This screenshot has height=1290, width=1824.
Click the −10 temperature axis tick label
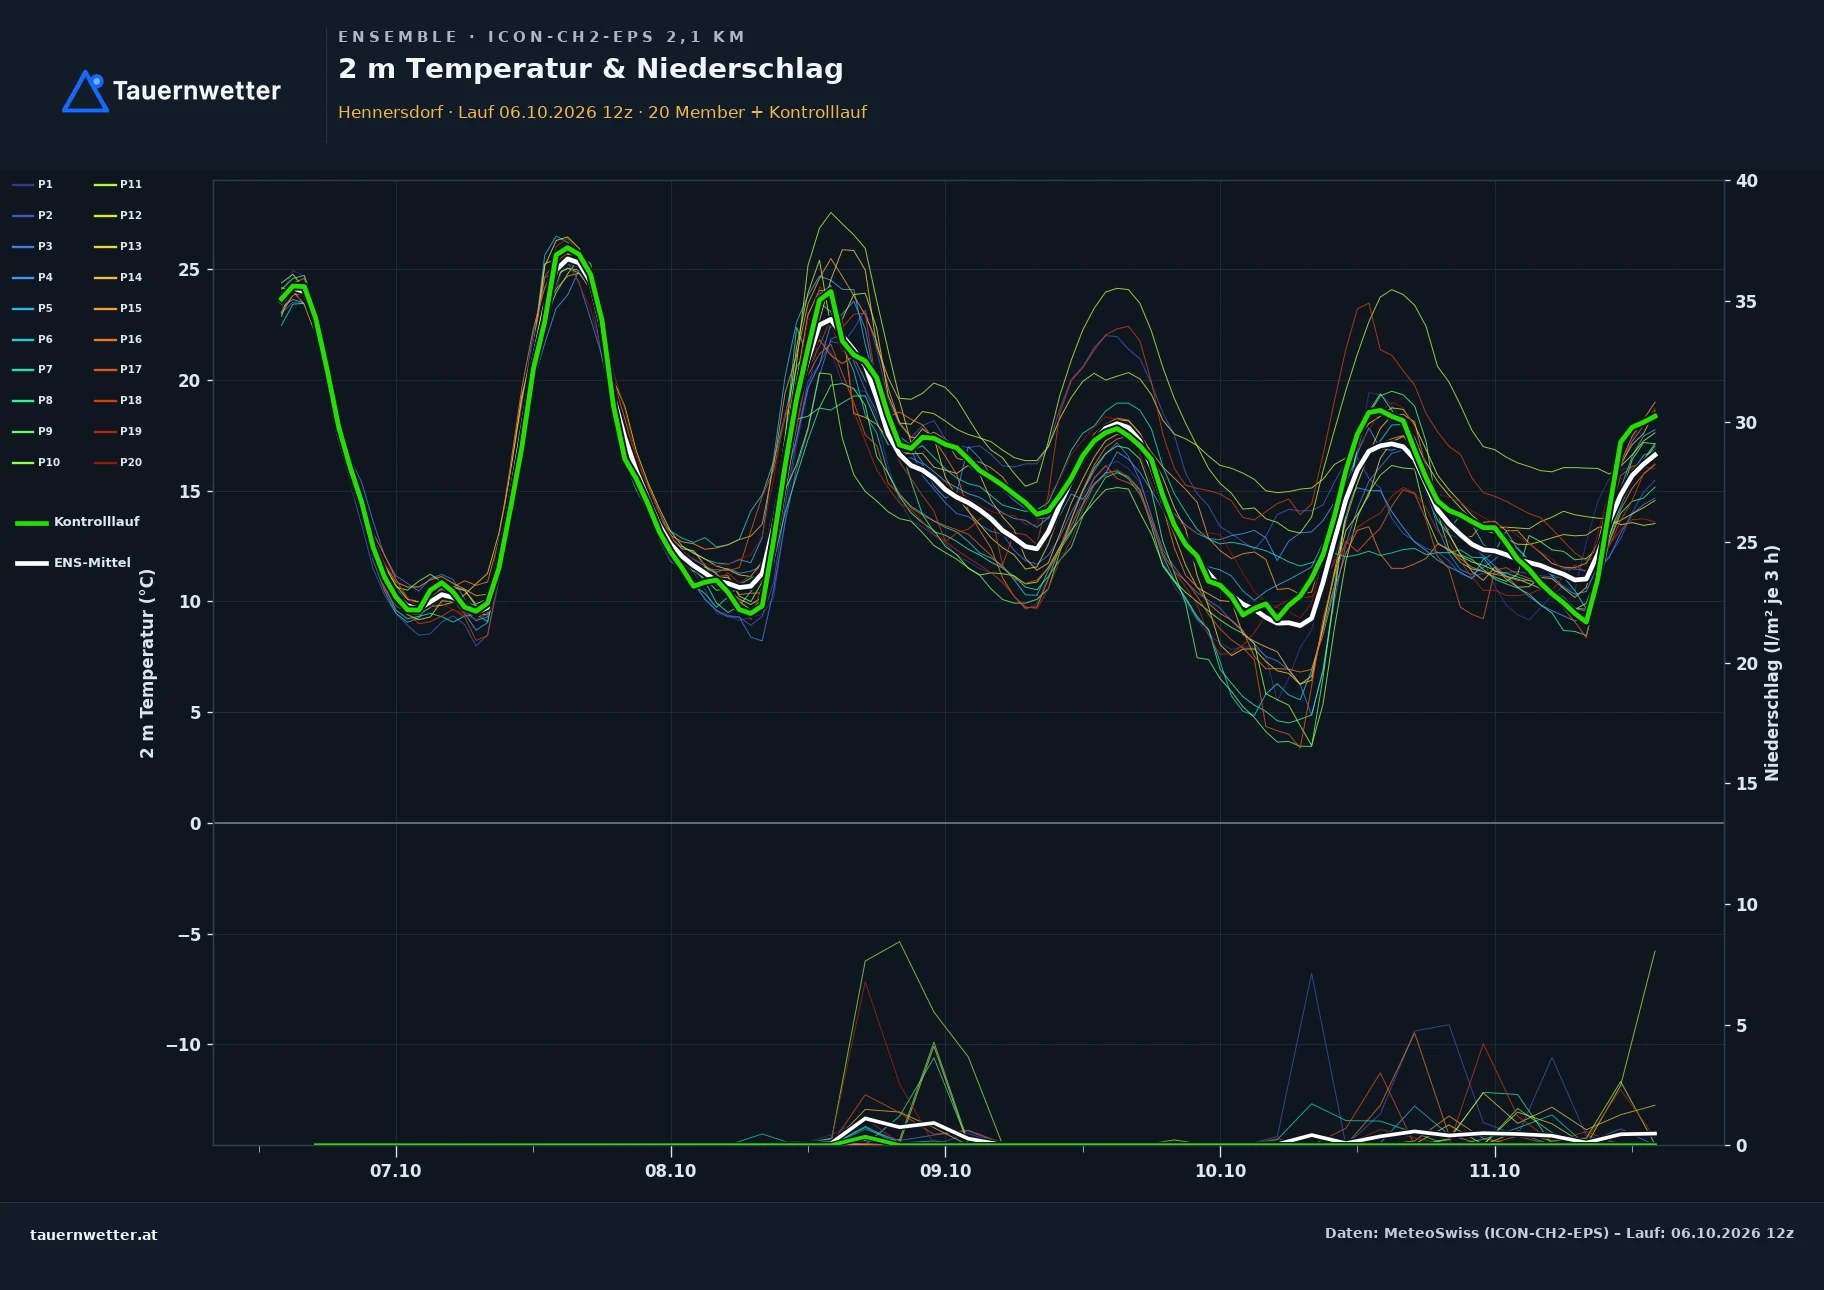[x=182, y=1045]
